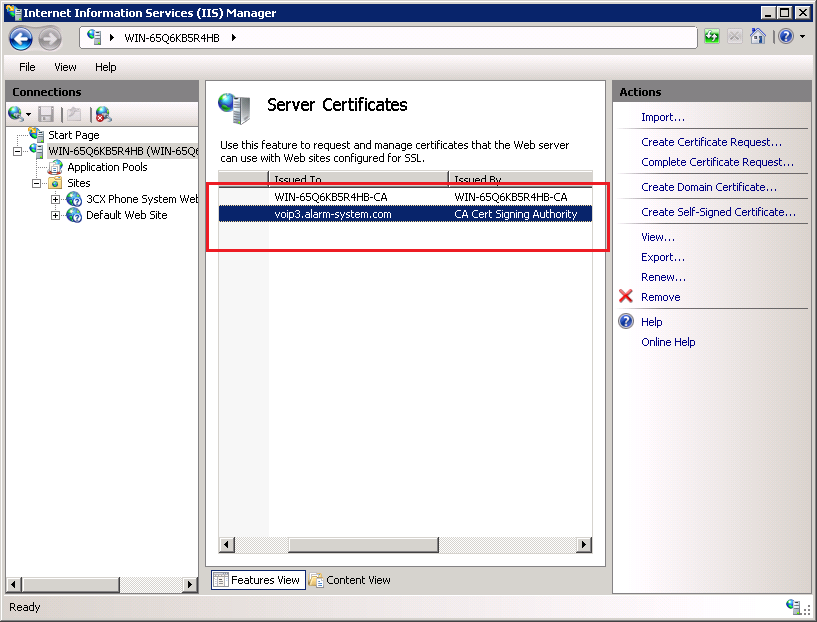This screenshot has width=817, height=622.
Task: Select the WIN-65Q6KB5R4HB-CA certificate row
Action: 405,197
